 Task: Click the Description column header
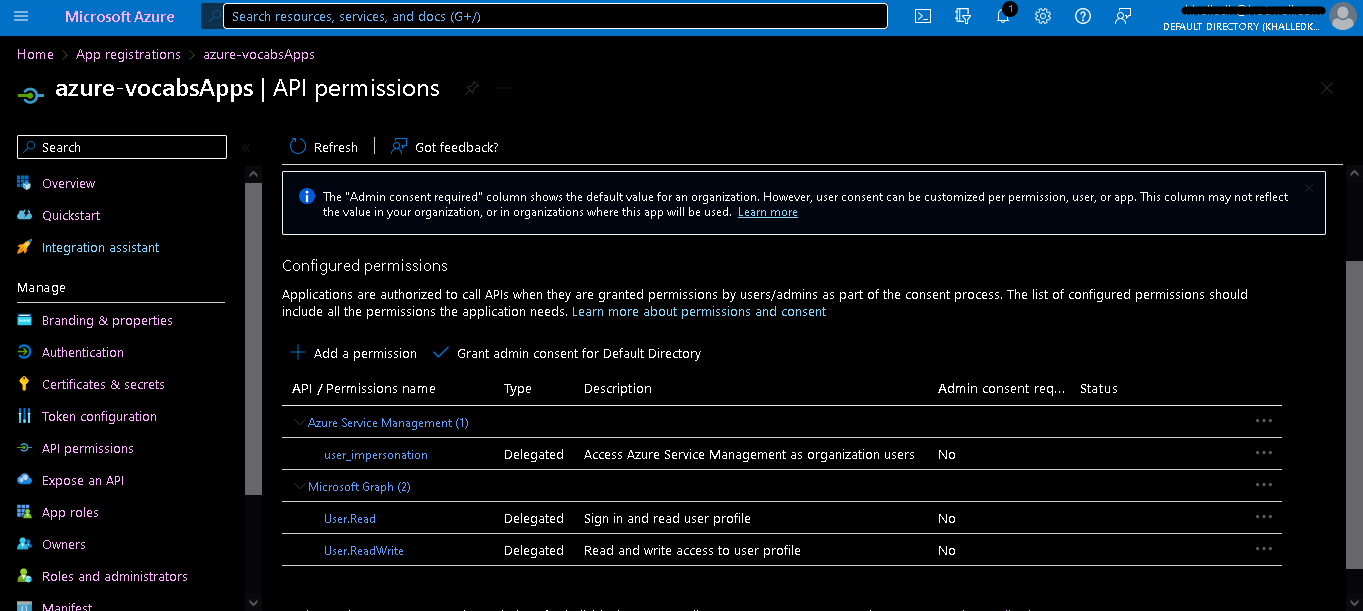(618, 388)
